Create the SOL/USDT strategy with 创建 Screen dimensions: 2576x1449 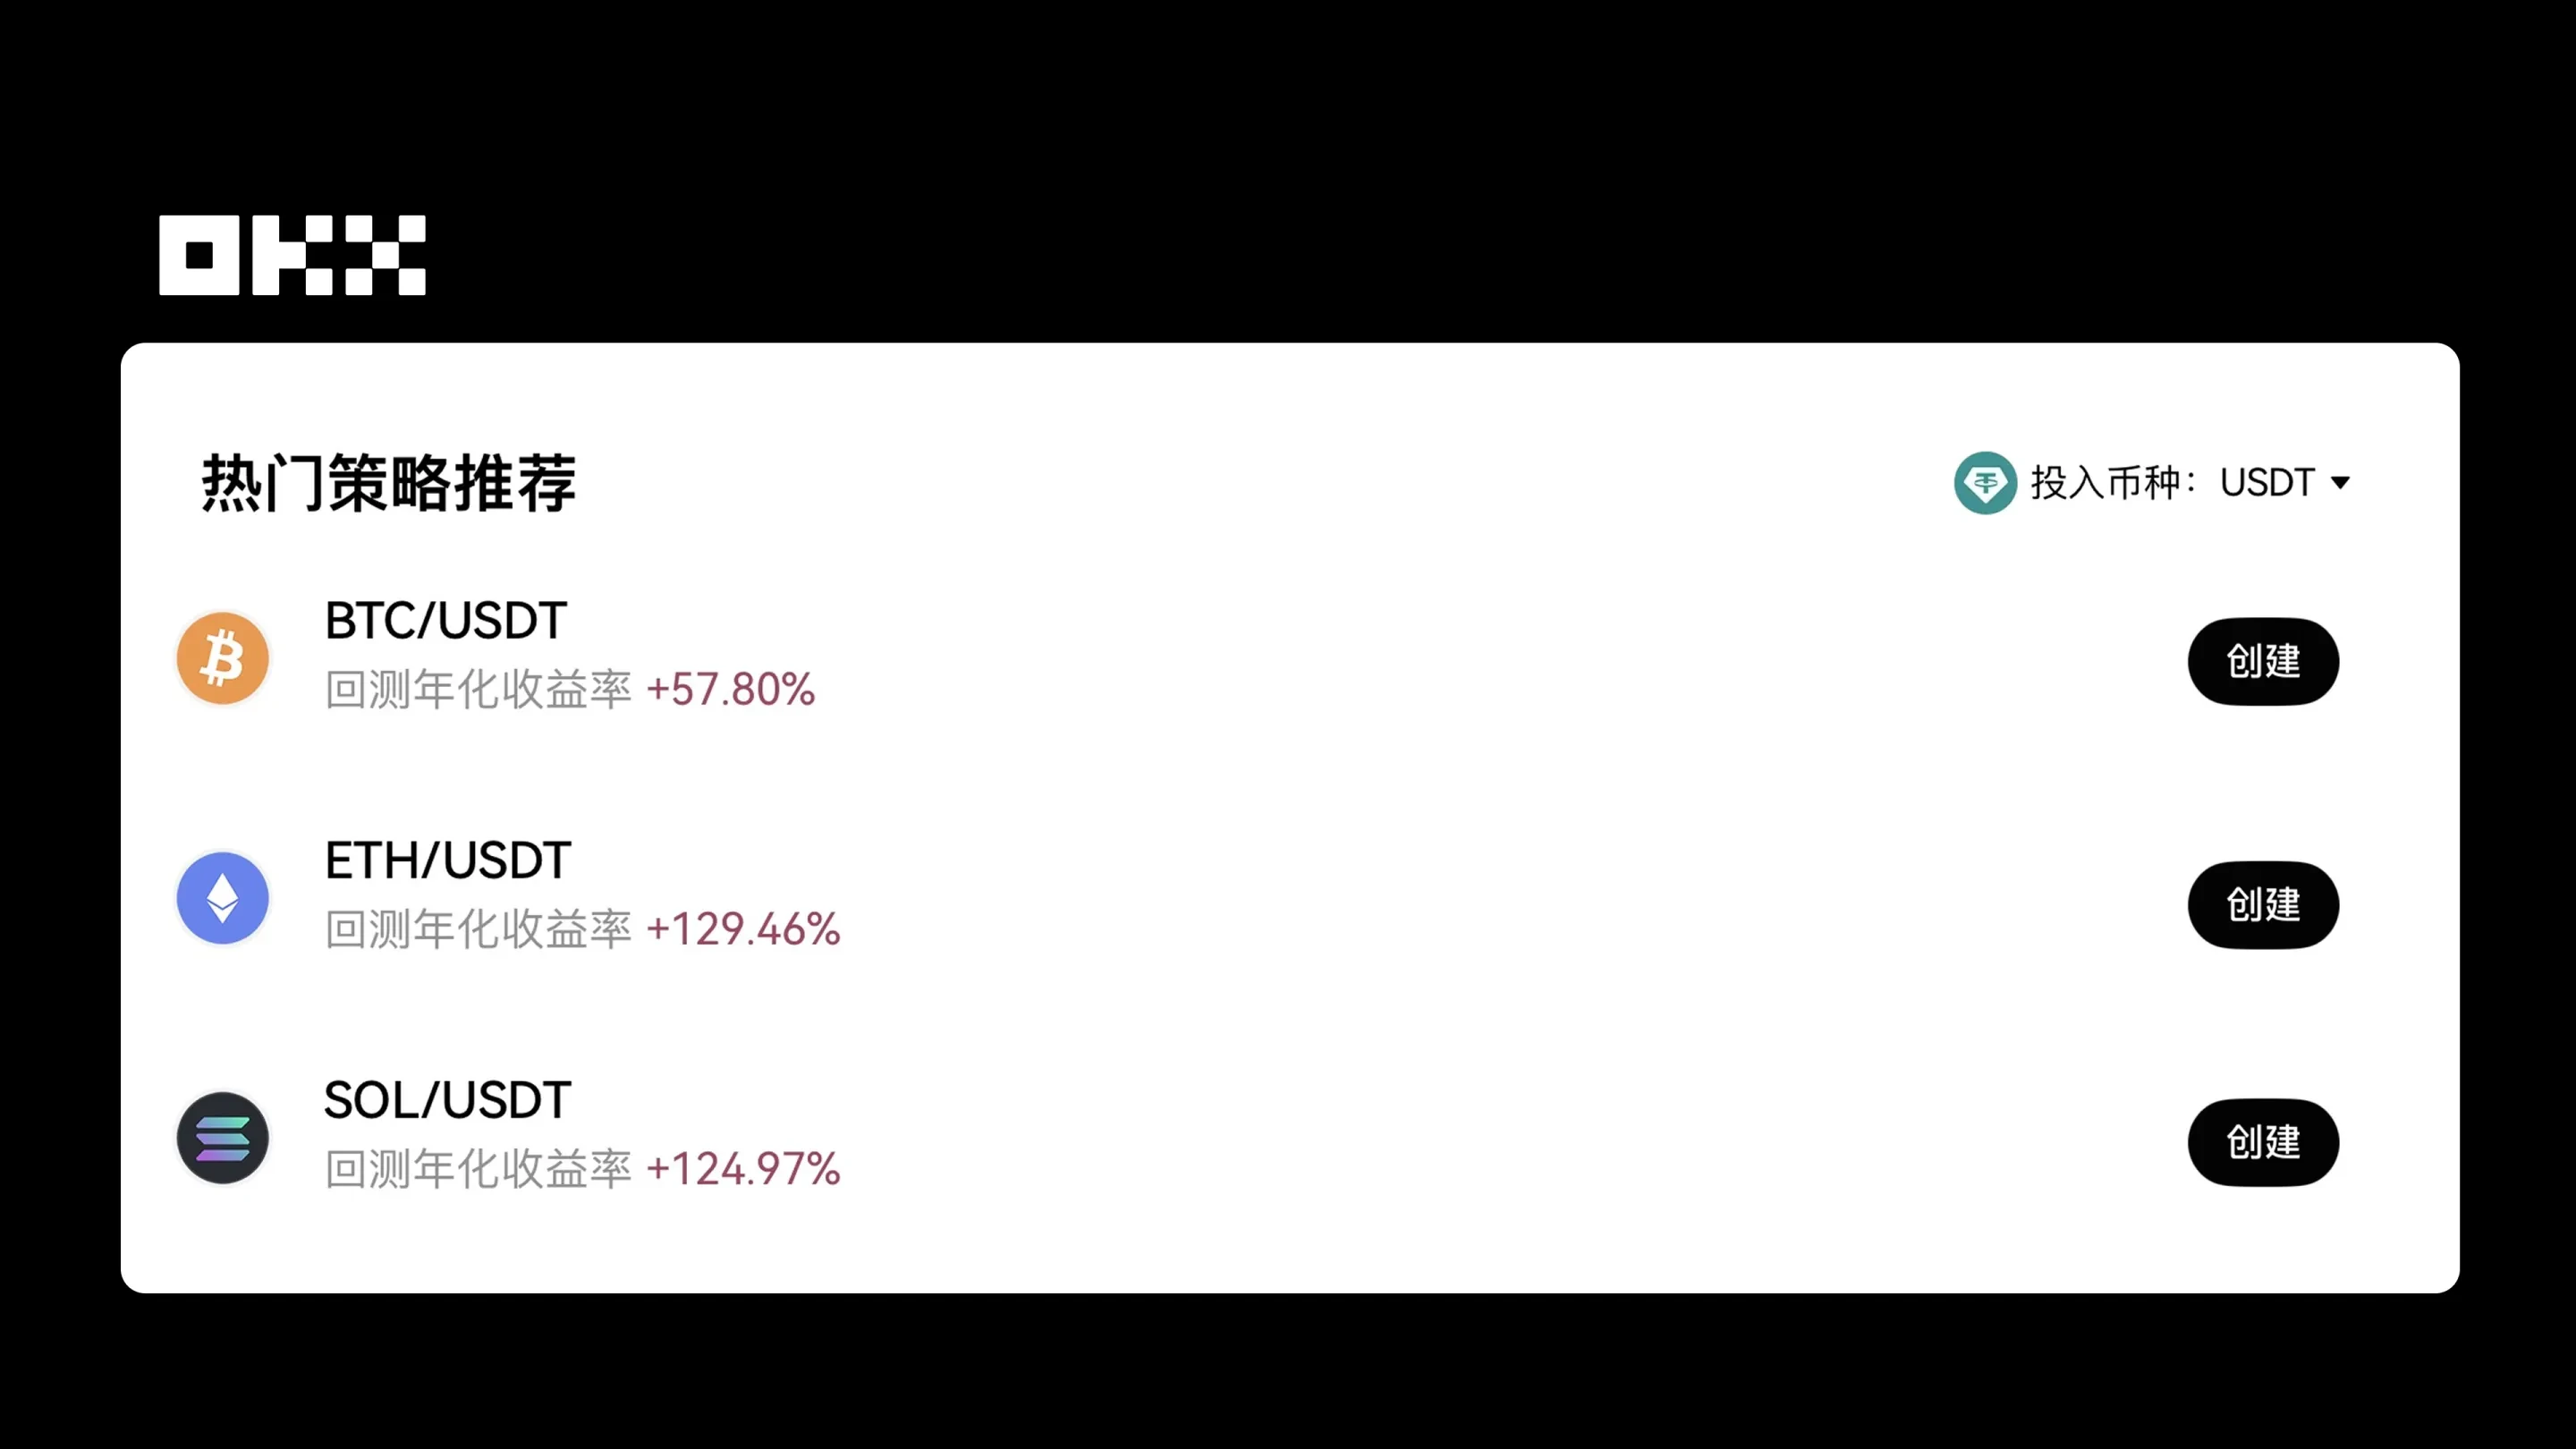pos(2262,1142)
